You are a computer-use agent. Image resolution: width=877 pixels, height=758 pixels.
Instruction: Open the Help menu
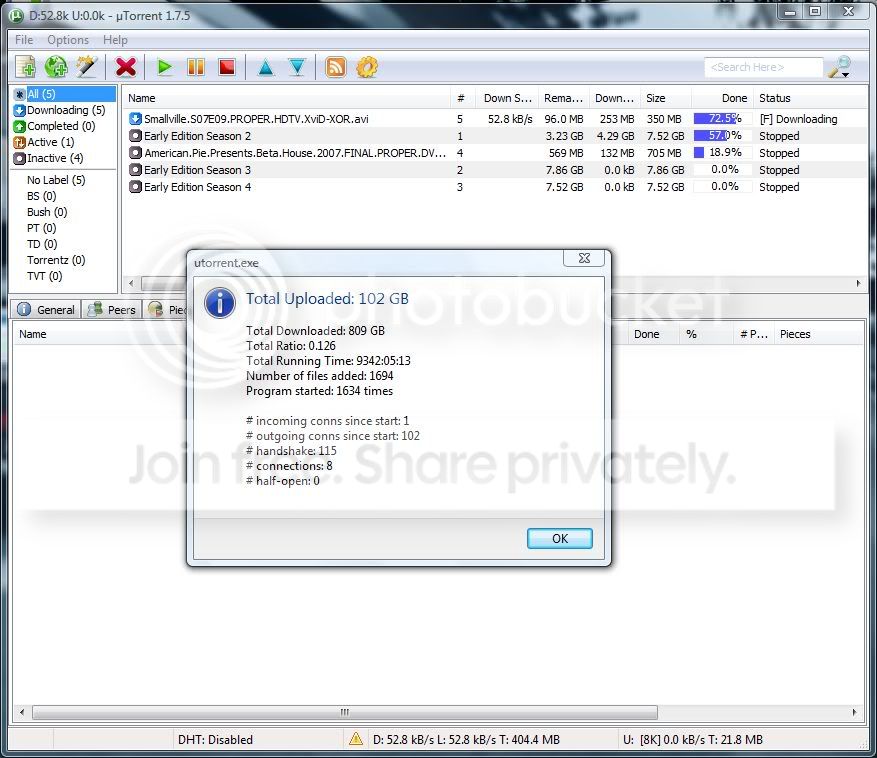click(x=115, y=40)
